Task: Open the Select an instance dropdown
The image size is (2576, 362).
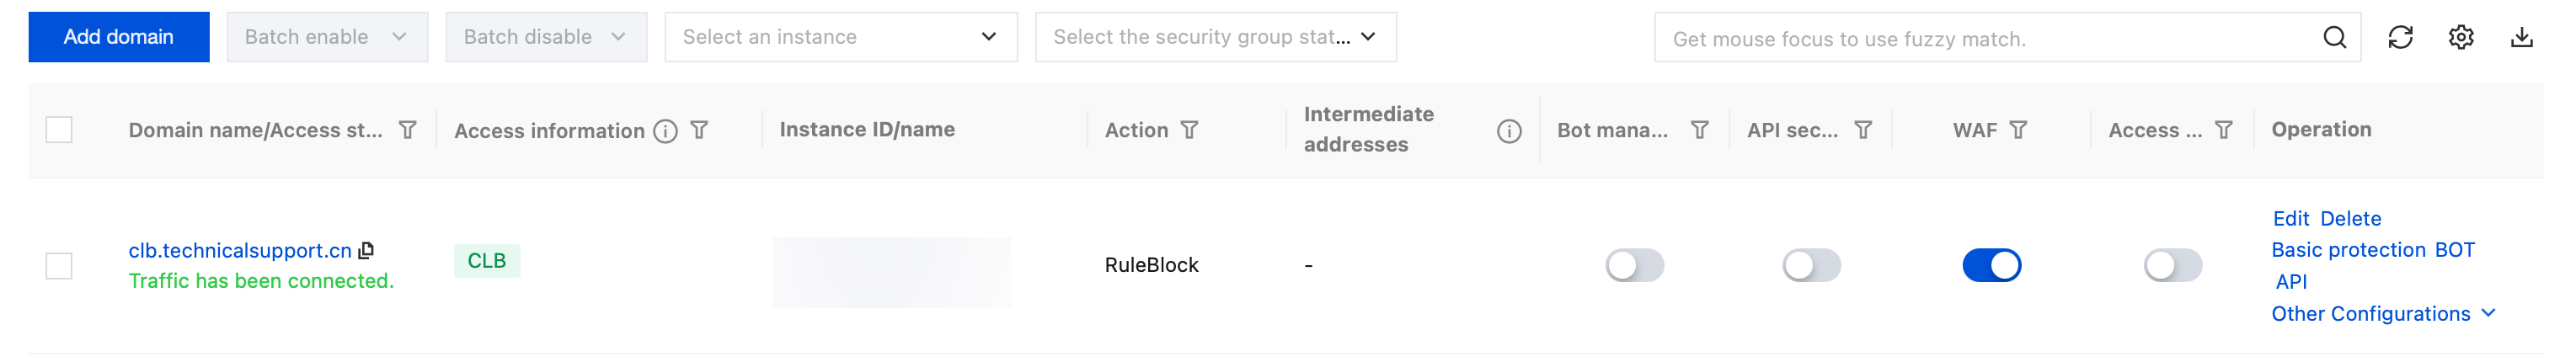Action: point(840,38)
